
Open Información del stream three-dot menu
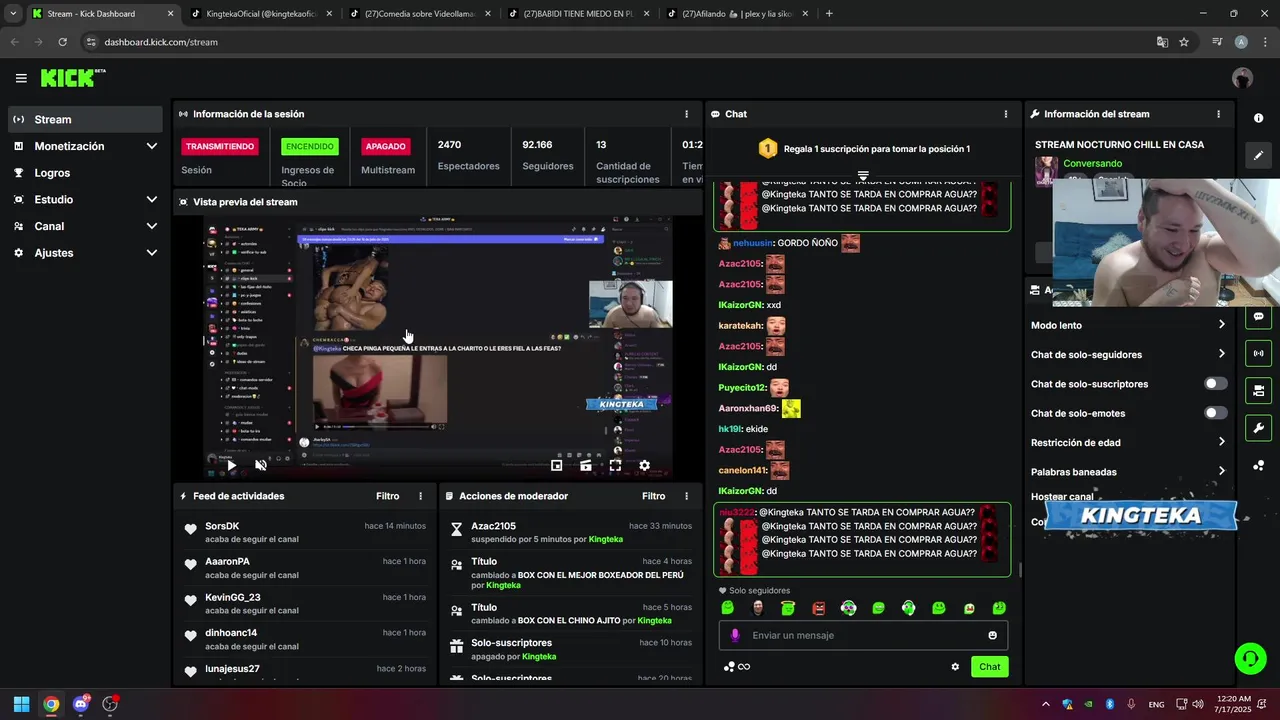[x=1218, y=114]
